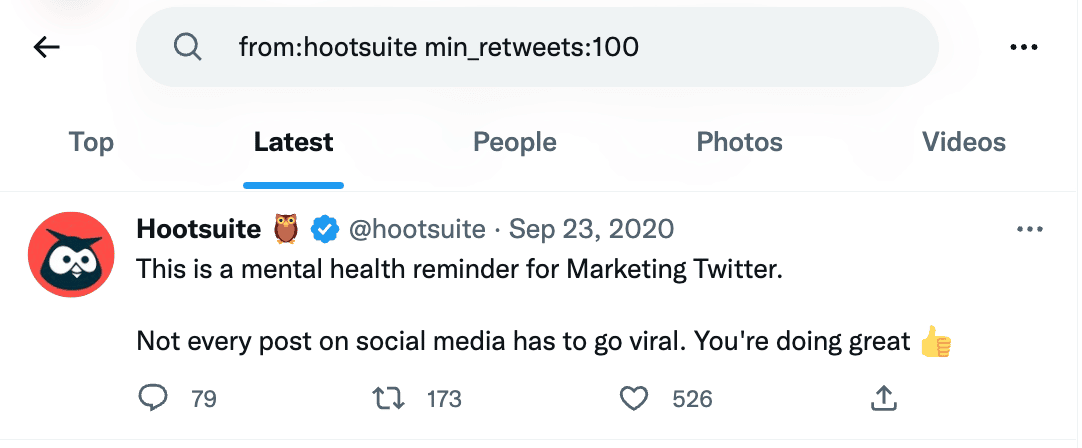Click Hootsuite's verified badge
Image resolution: width=1082 pixels, height=448 pixels.
pos(323,228)
